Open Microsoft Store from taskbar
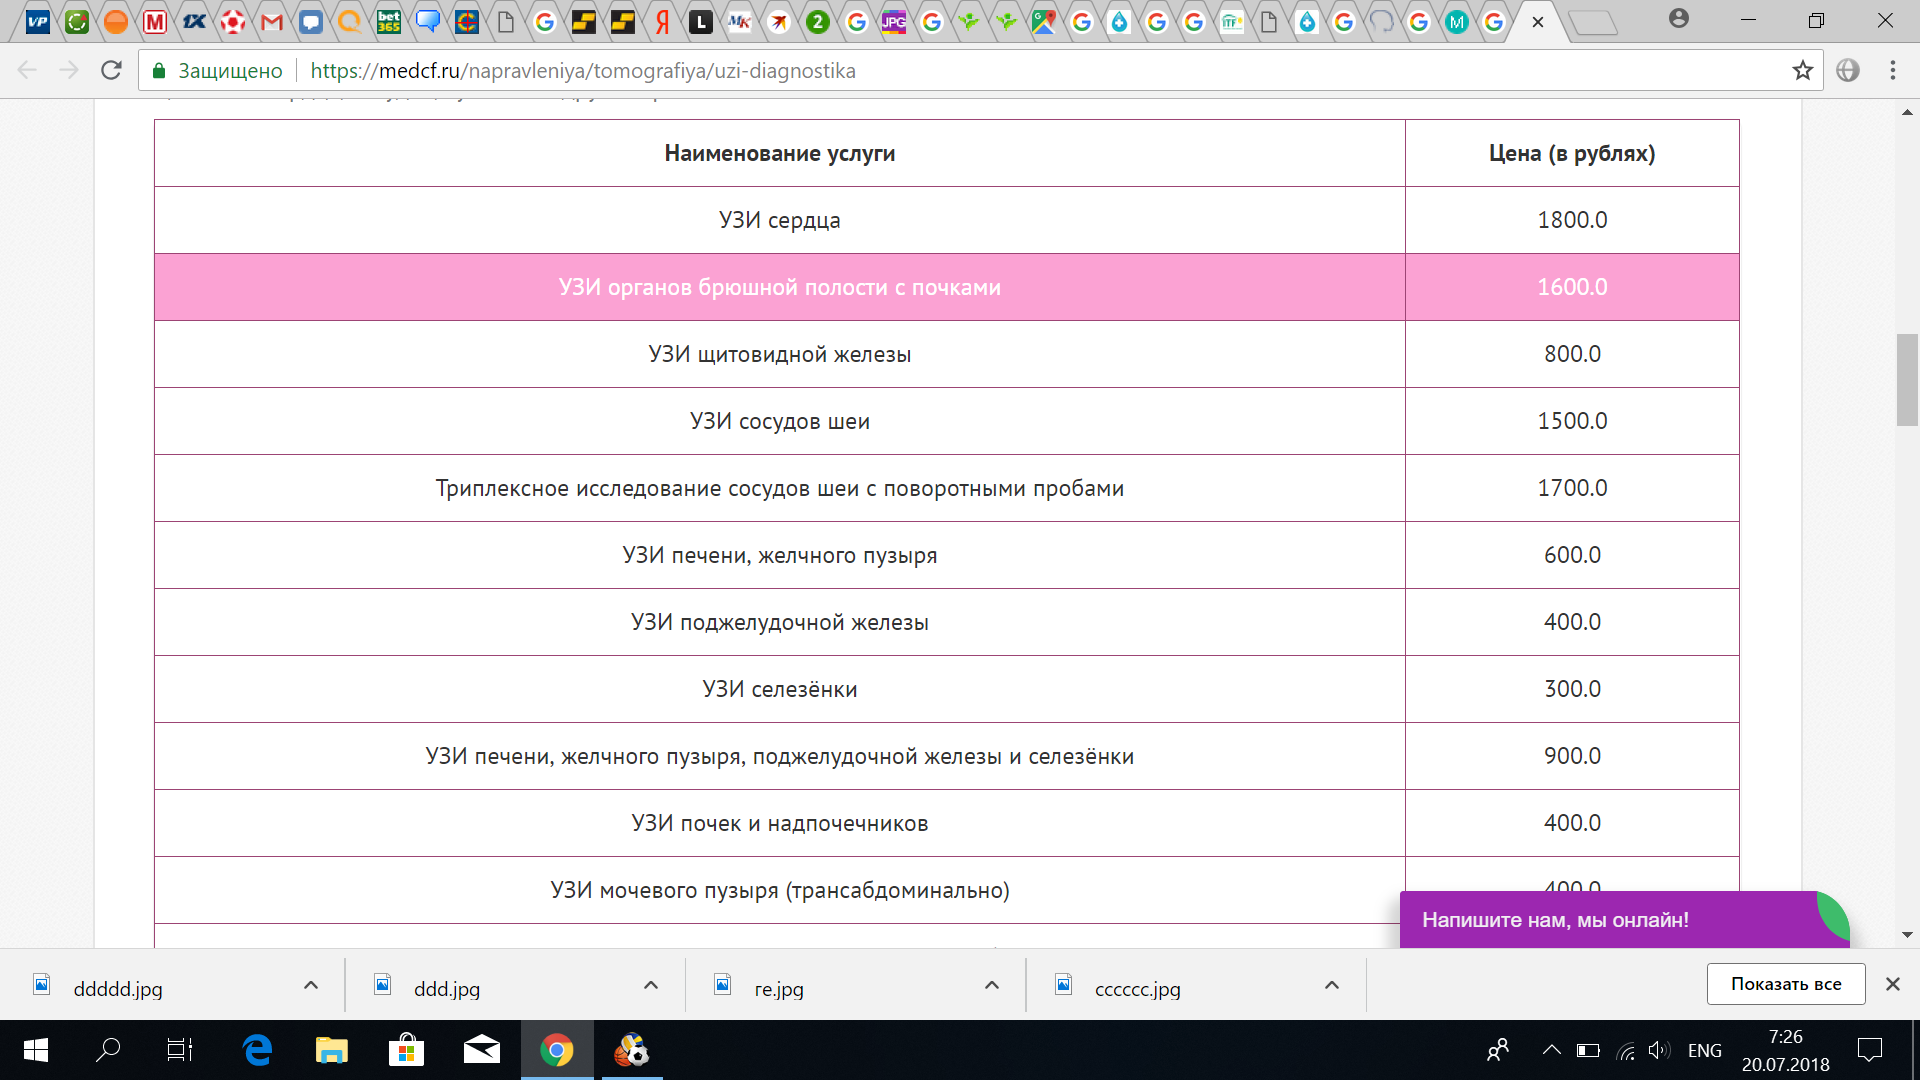1920x1080 pixels. pos(406,1050)
